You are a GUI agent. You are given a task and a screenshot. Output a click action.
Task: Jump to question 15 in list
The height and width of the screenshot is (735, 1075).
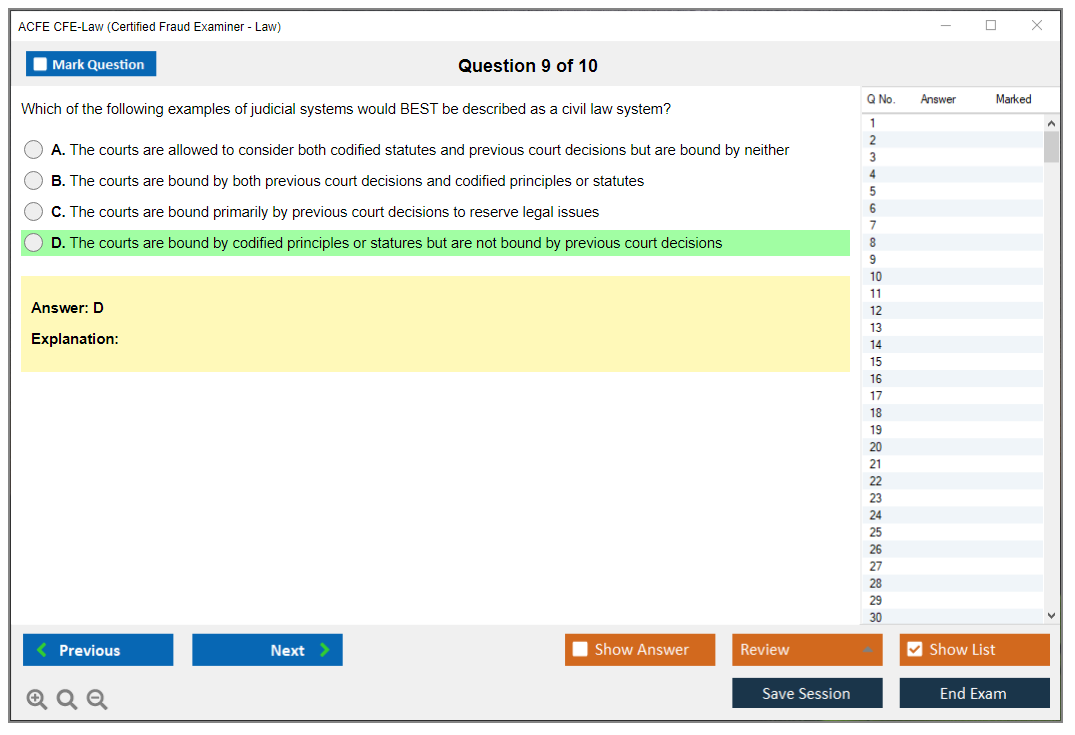[x=876, y=362]
